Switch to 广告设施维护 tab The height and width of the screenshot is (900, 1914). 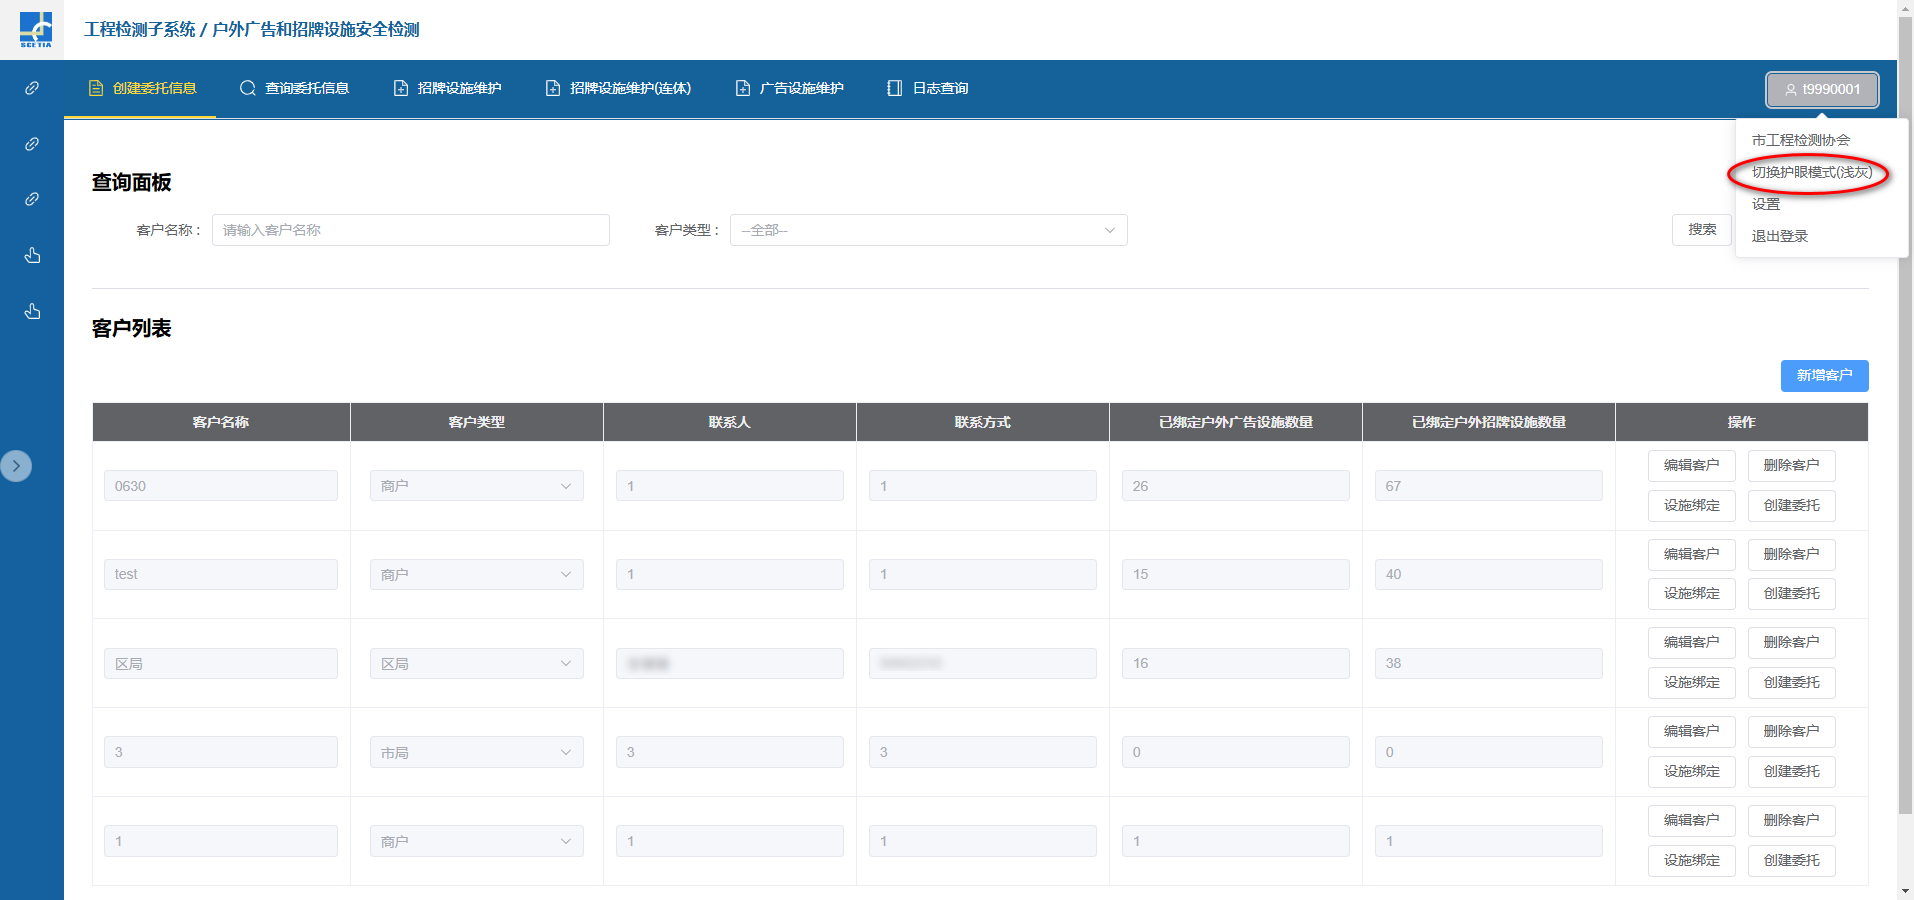tap(789, 88)
